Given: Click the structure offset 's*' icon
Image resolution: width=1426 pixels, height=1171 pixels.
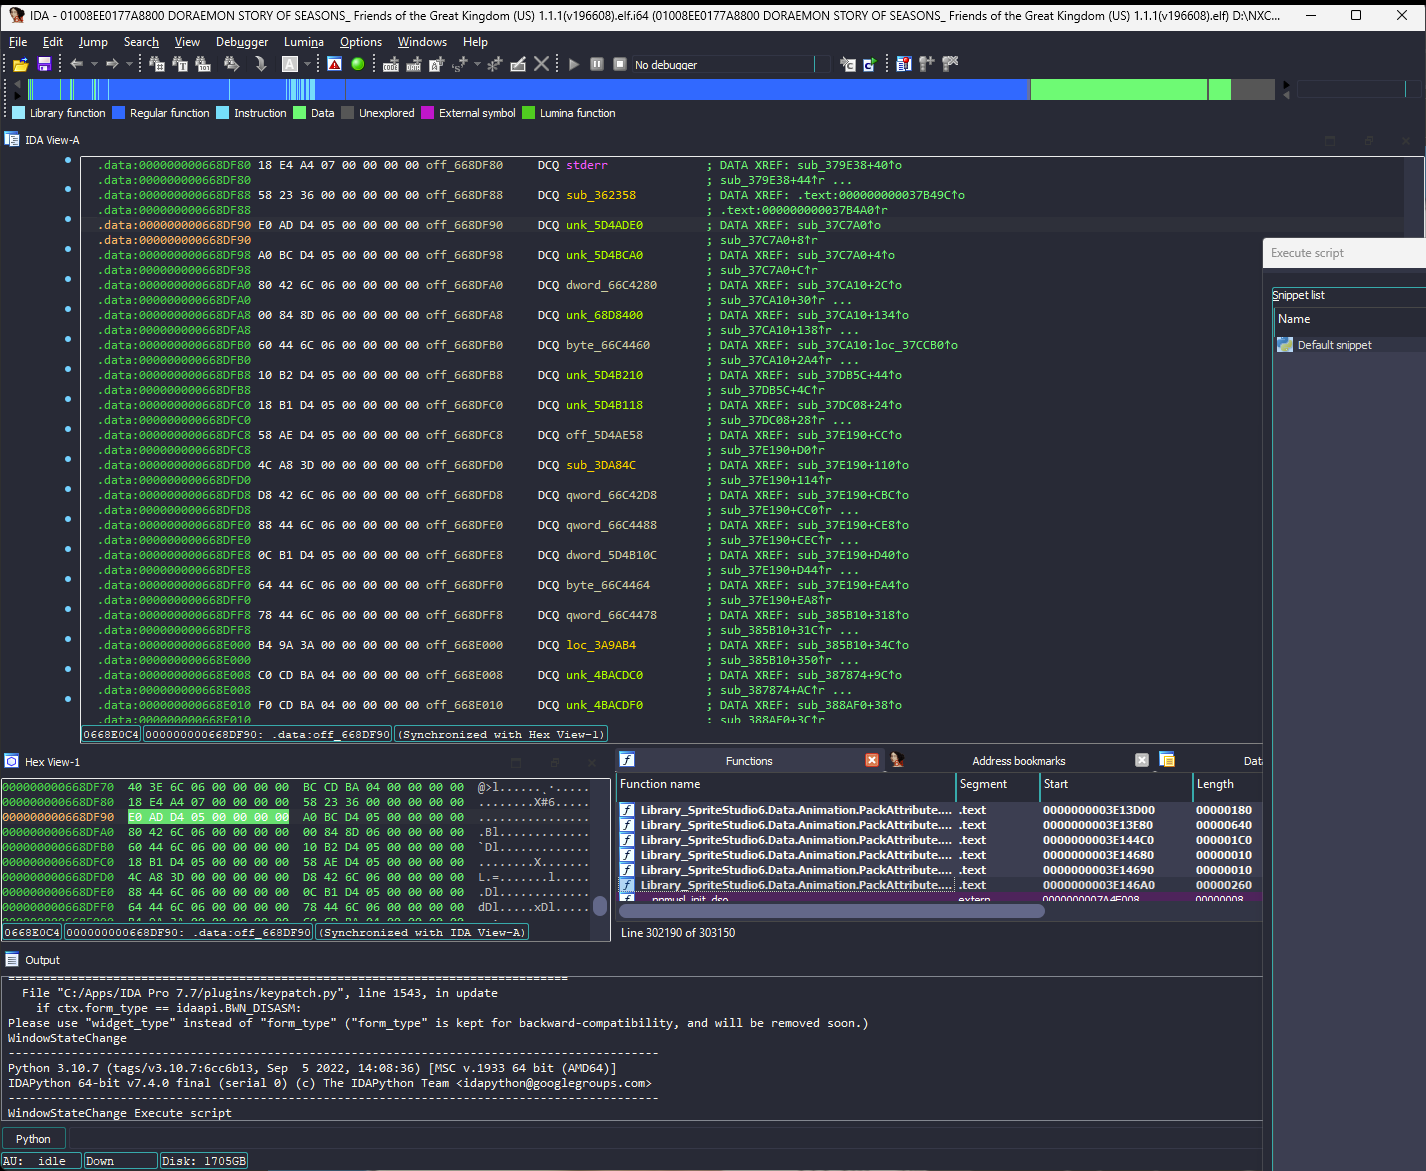Looking at the screenshot, I should pos(460,64).
